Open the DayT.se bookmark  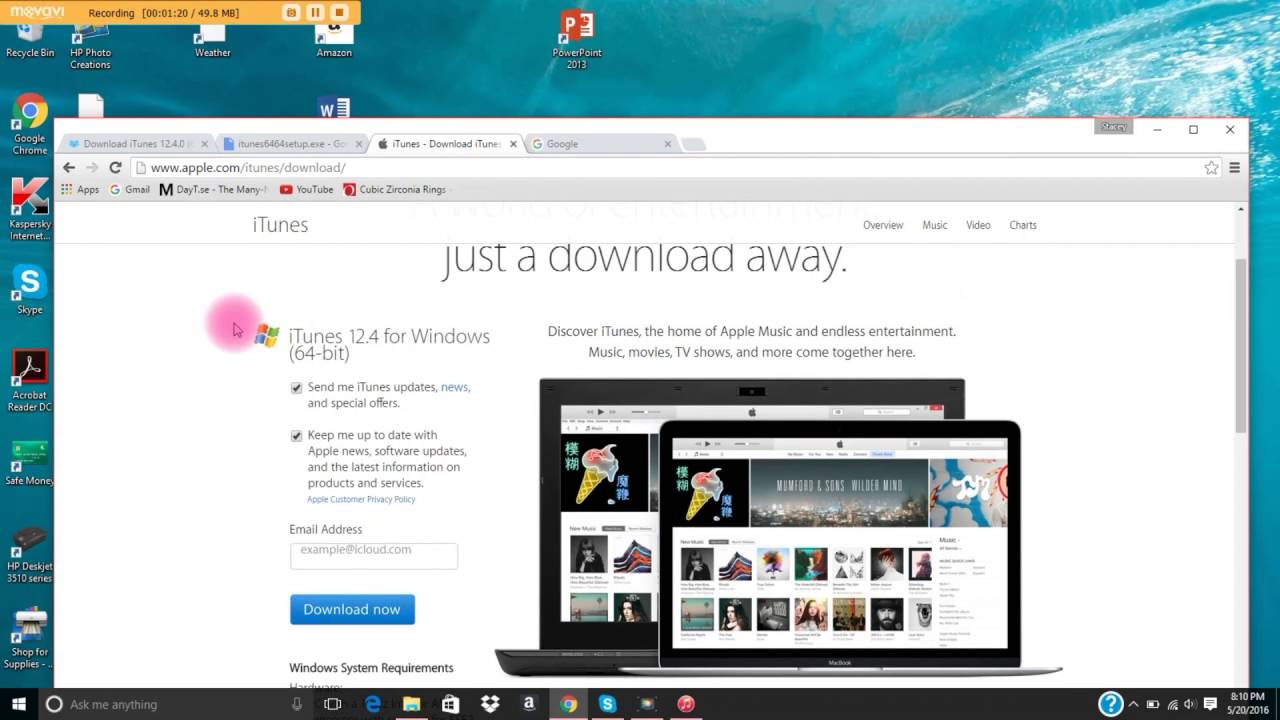click(x=214, y=189)
